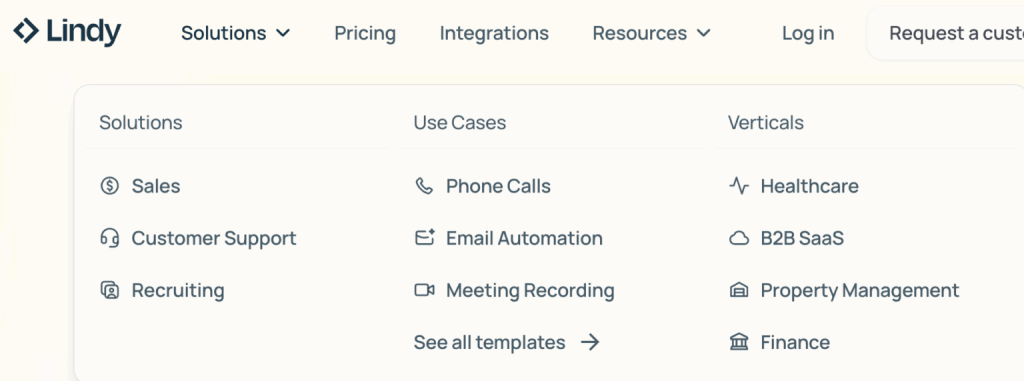
Task: Open the Integrations page
Action: pyautogui.click(x=494, y=33)
